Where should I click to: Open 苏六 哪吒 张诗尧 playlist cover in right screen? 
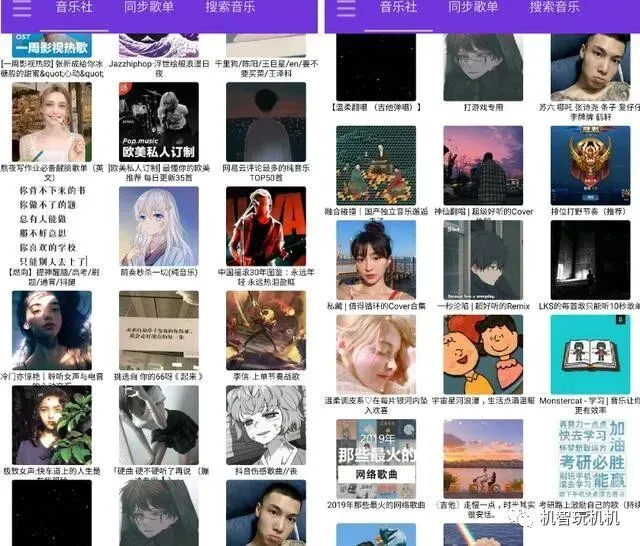click(590, 67)
